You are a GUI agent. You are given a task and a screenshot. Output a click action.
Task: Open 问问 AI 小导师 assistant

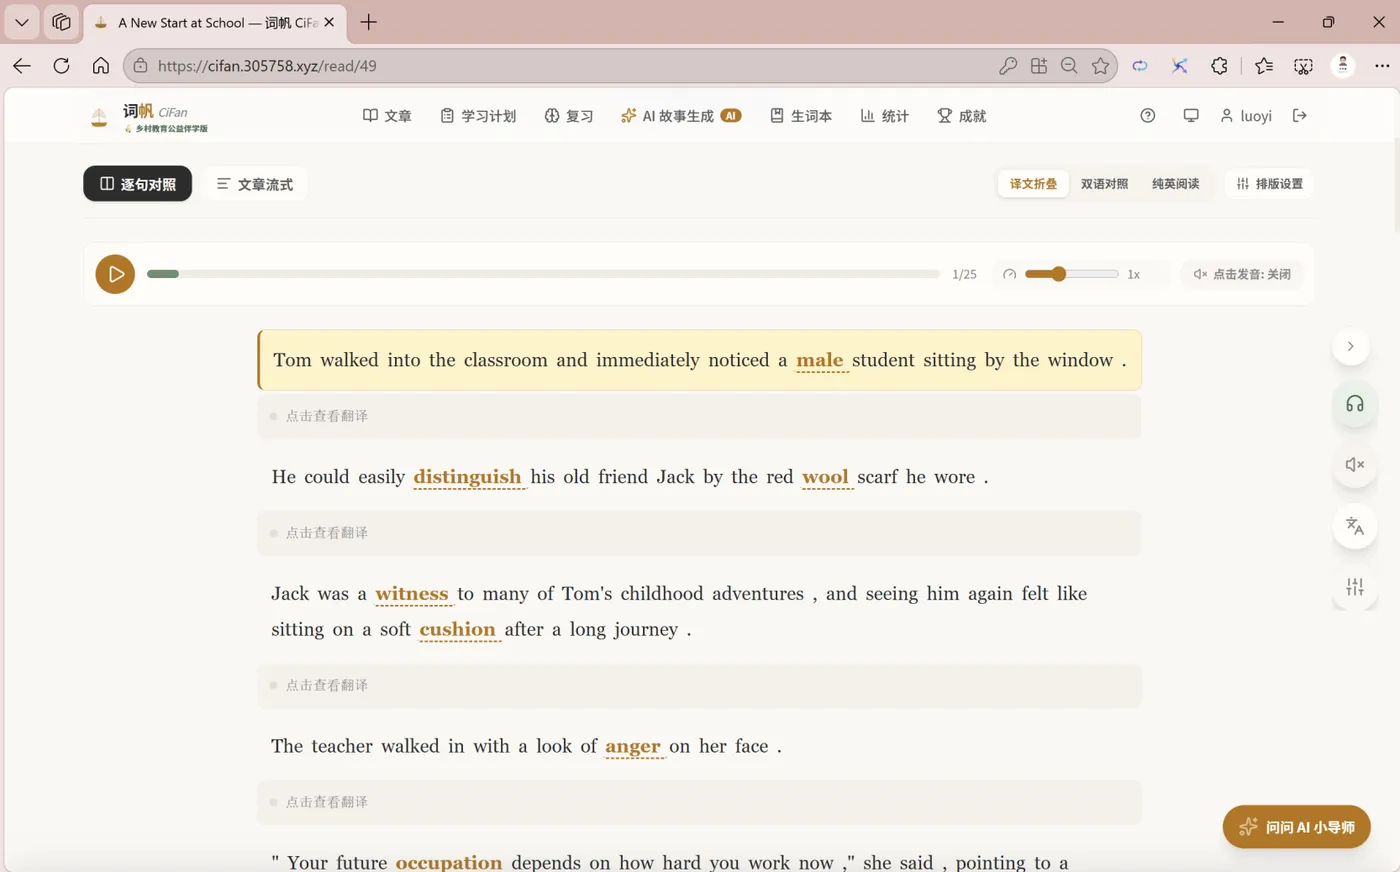[x=1296, y=827]
